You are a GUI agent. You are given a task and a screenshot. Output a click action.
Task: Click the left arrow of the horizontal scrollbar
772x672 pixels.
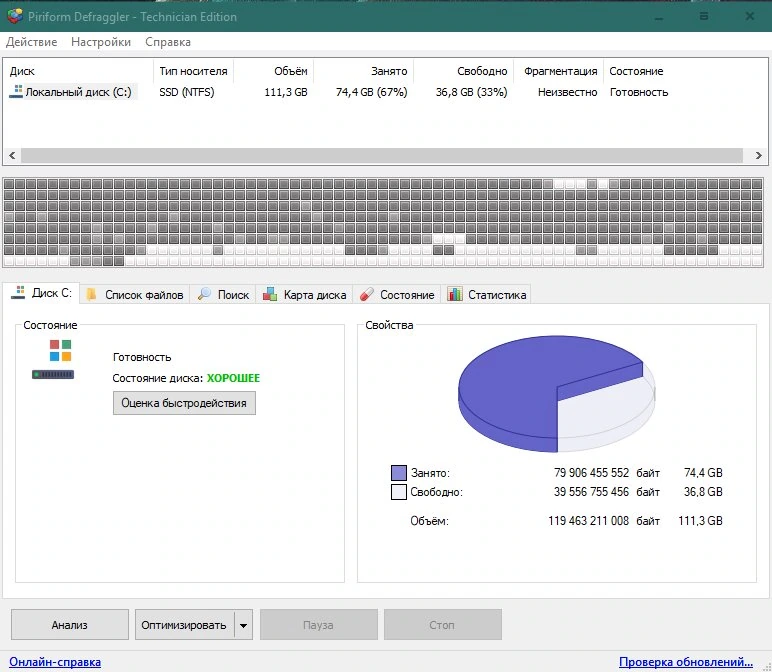(x=12, y=156)
